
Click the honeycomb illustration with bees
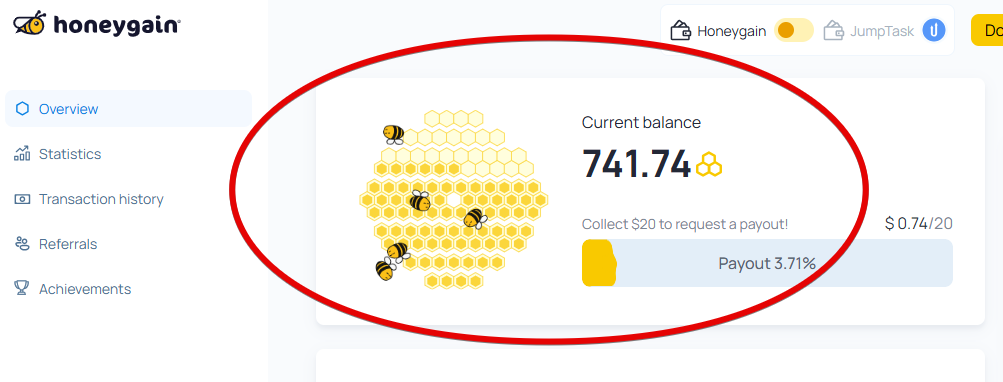(454, 199)
